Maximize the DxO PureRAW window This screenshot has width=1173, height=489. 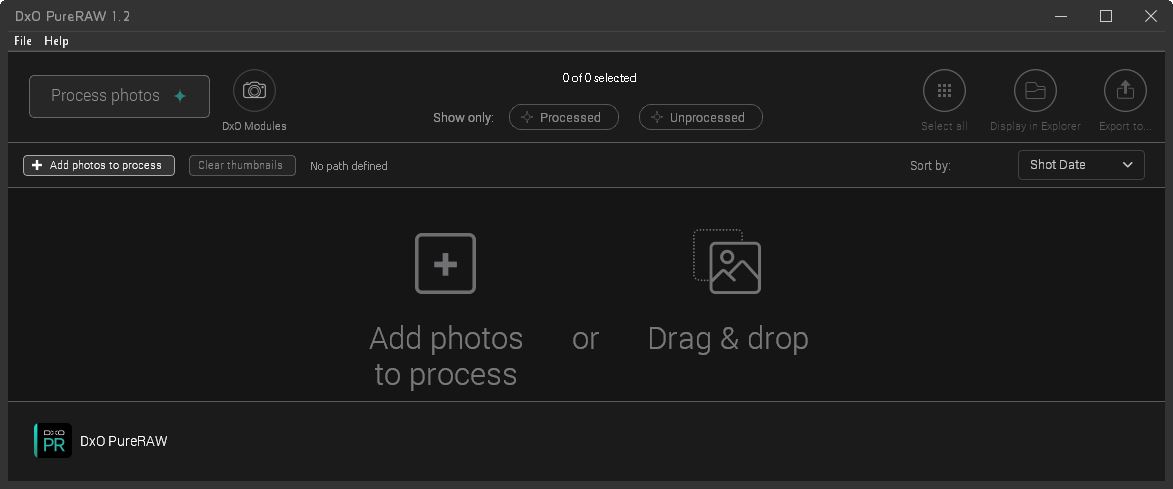pos(1106,16)
